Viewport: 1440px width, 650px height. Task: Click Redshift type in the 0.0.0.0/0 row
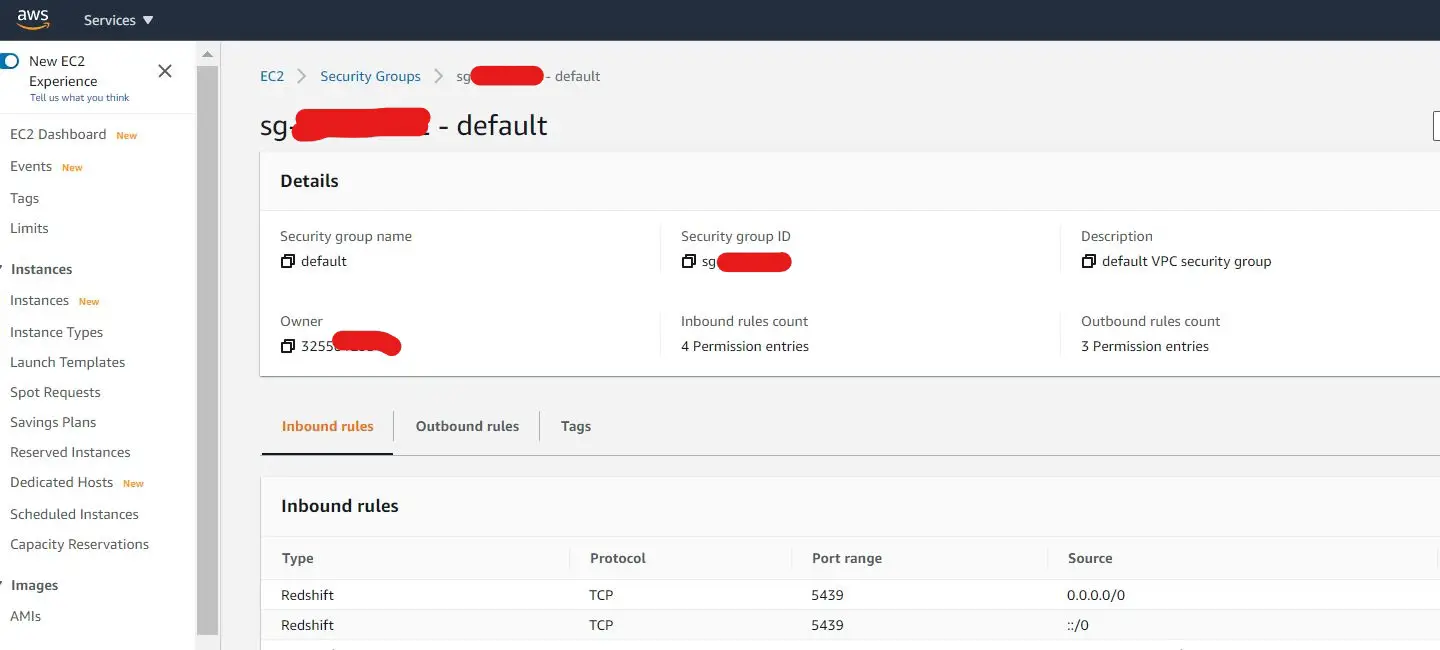coord(307,595)
